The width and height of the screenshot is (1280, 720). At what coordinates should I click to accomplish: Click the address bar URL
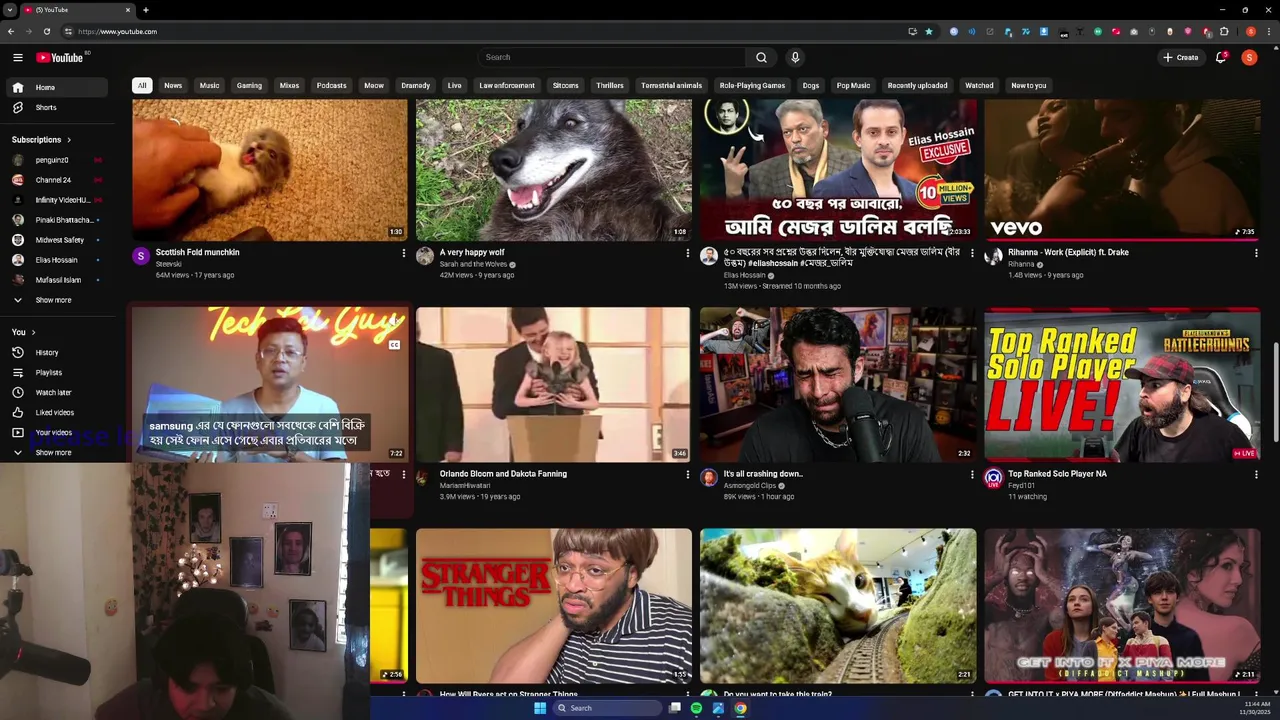tap(117, 31)
